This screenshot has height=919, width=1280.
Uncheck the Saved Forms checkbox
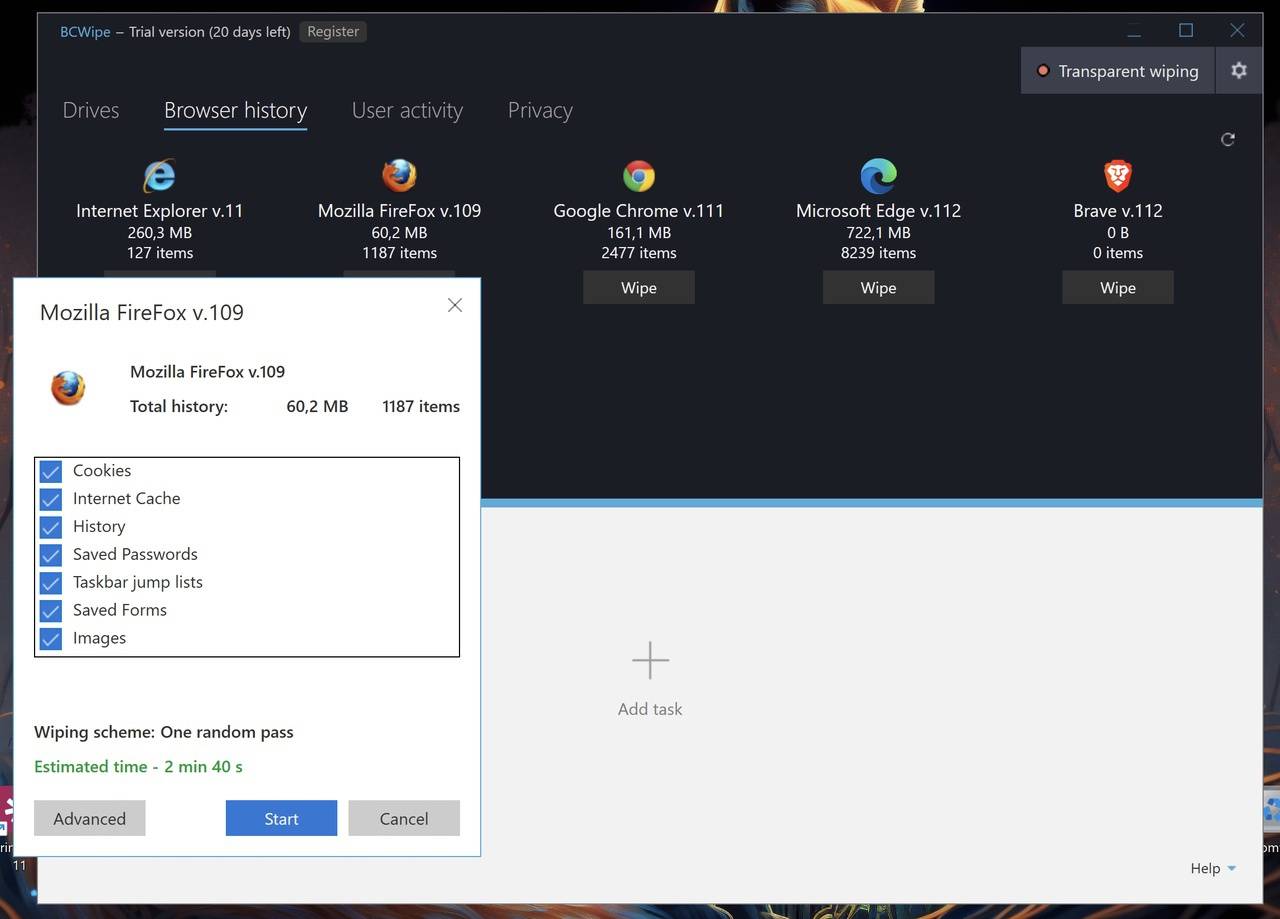tap(51, 611)
